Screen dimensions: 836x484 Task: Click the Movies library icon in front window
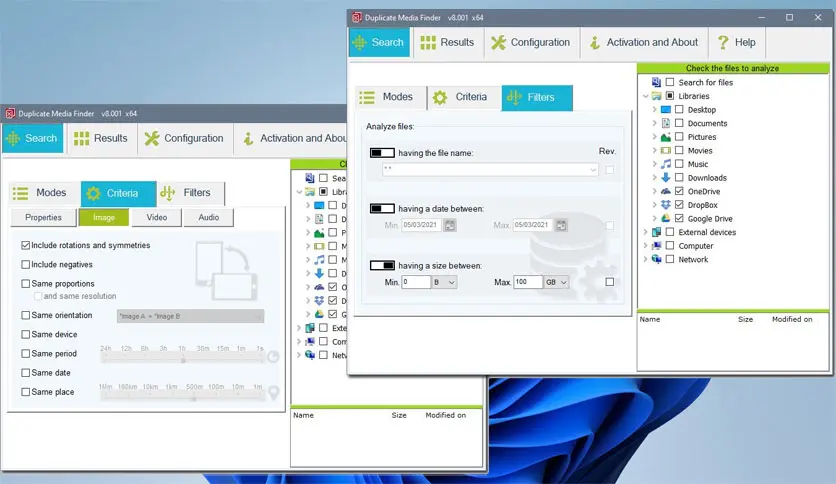[665, 150]
